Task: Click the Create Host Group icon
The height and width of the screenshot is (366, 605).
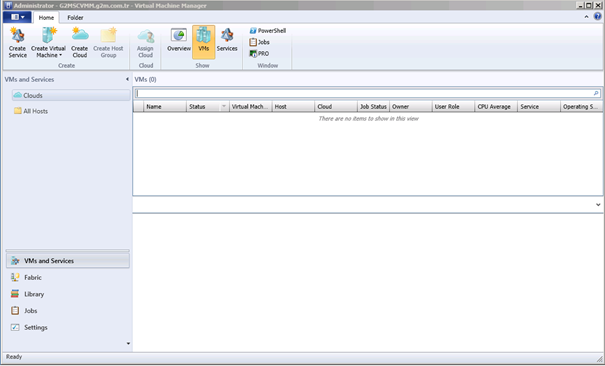Action: click(x=108, y=42)
